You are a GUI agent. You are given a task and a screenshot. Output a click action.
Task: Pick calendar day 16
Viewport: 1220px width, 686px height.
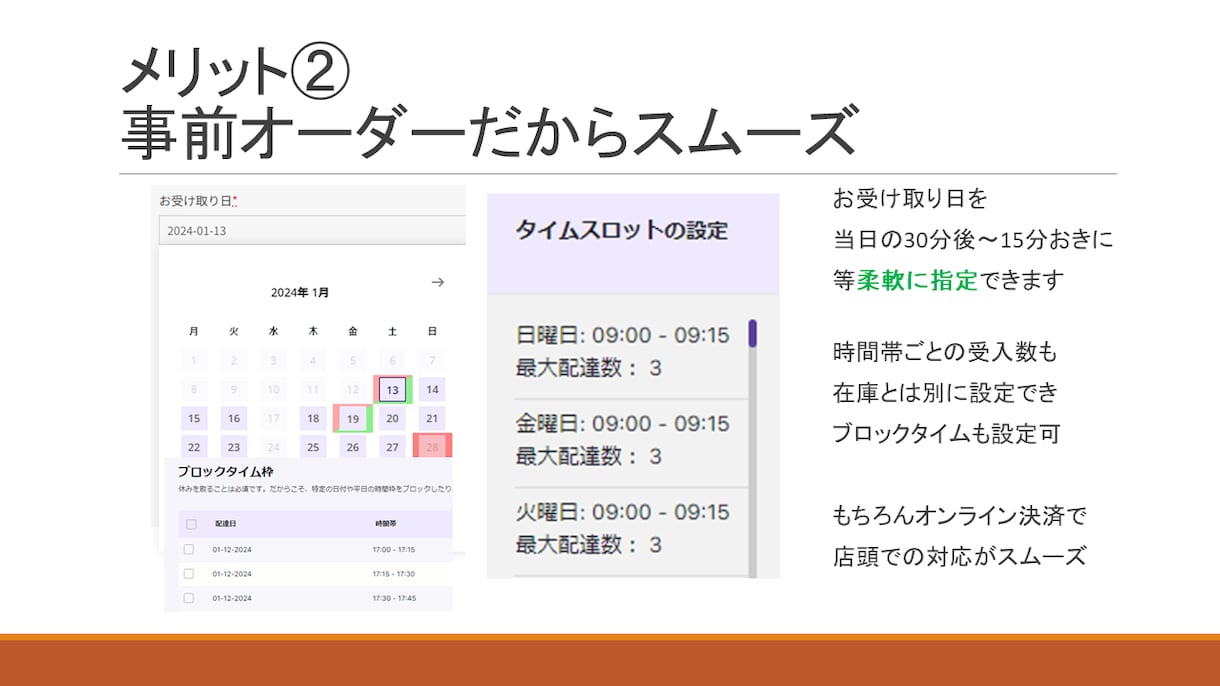coord(233,419)
